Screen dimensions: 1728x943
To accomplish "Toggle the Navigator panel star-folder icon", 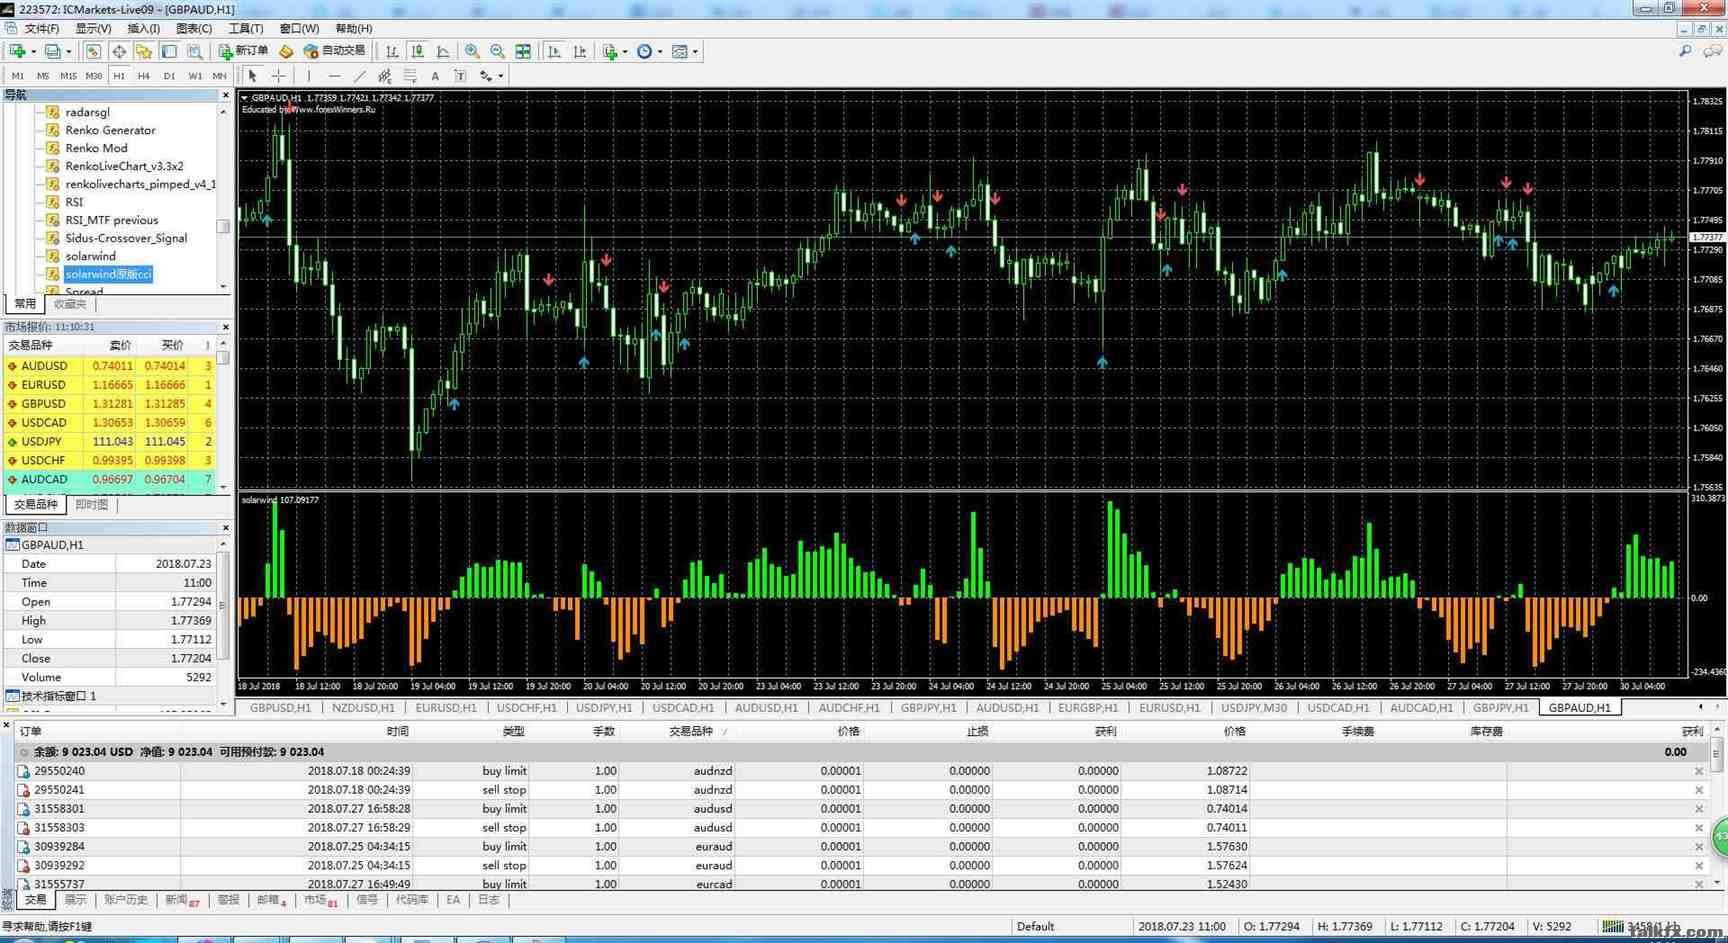I will click(144, 51).
